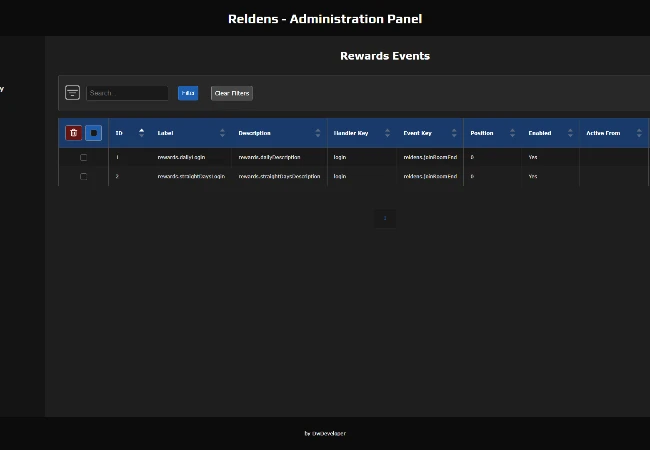Sort by Handler Key column arrows
The height and width of the screenshot is (450, 650).
(388, 133)
